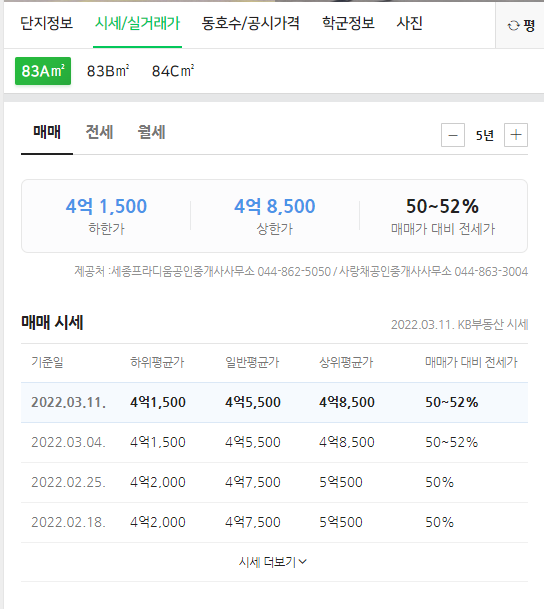Select the 2022.03.04. date row

coord(275,442)
